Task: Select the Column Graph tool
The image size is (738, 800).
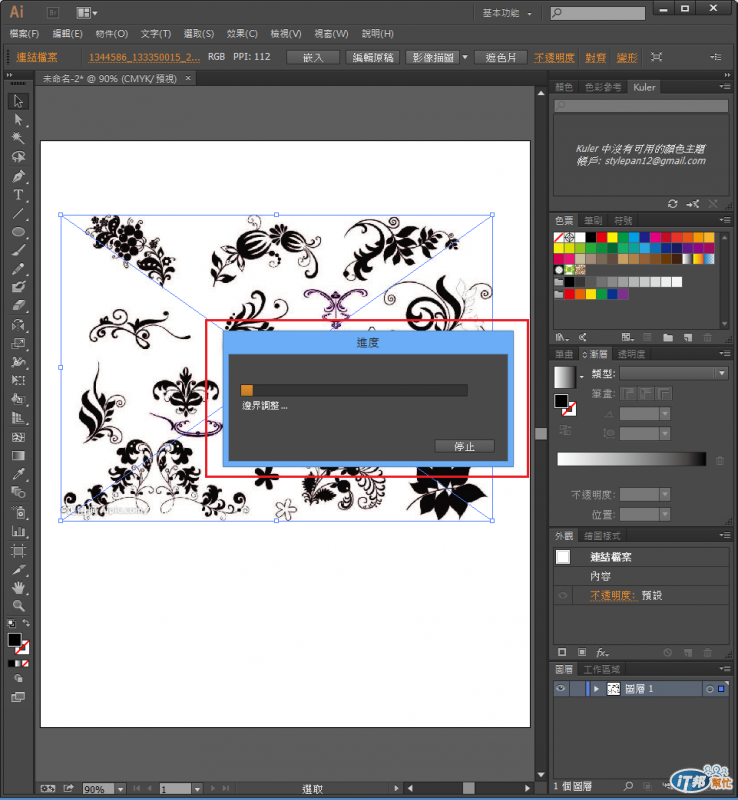Action: pos(18,531)
